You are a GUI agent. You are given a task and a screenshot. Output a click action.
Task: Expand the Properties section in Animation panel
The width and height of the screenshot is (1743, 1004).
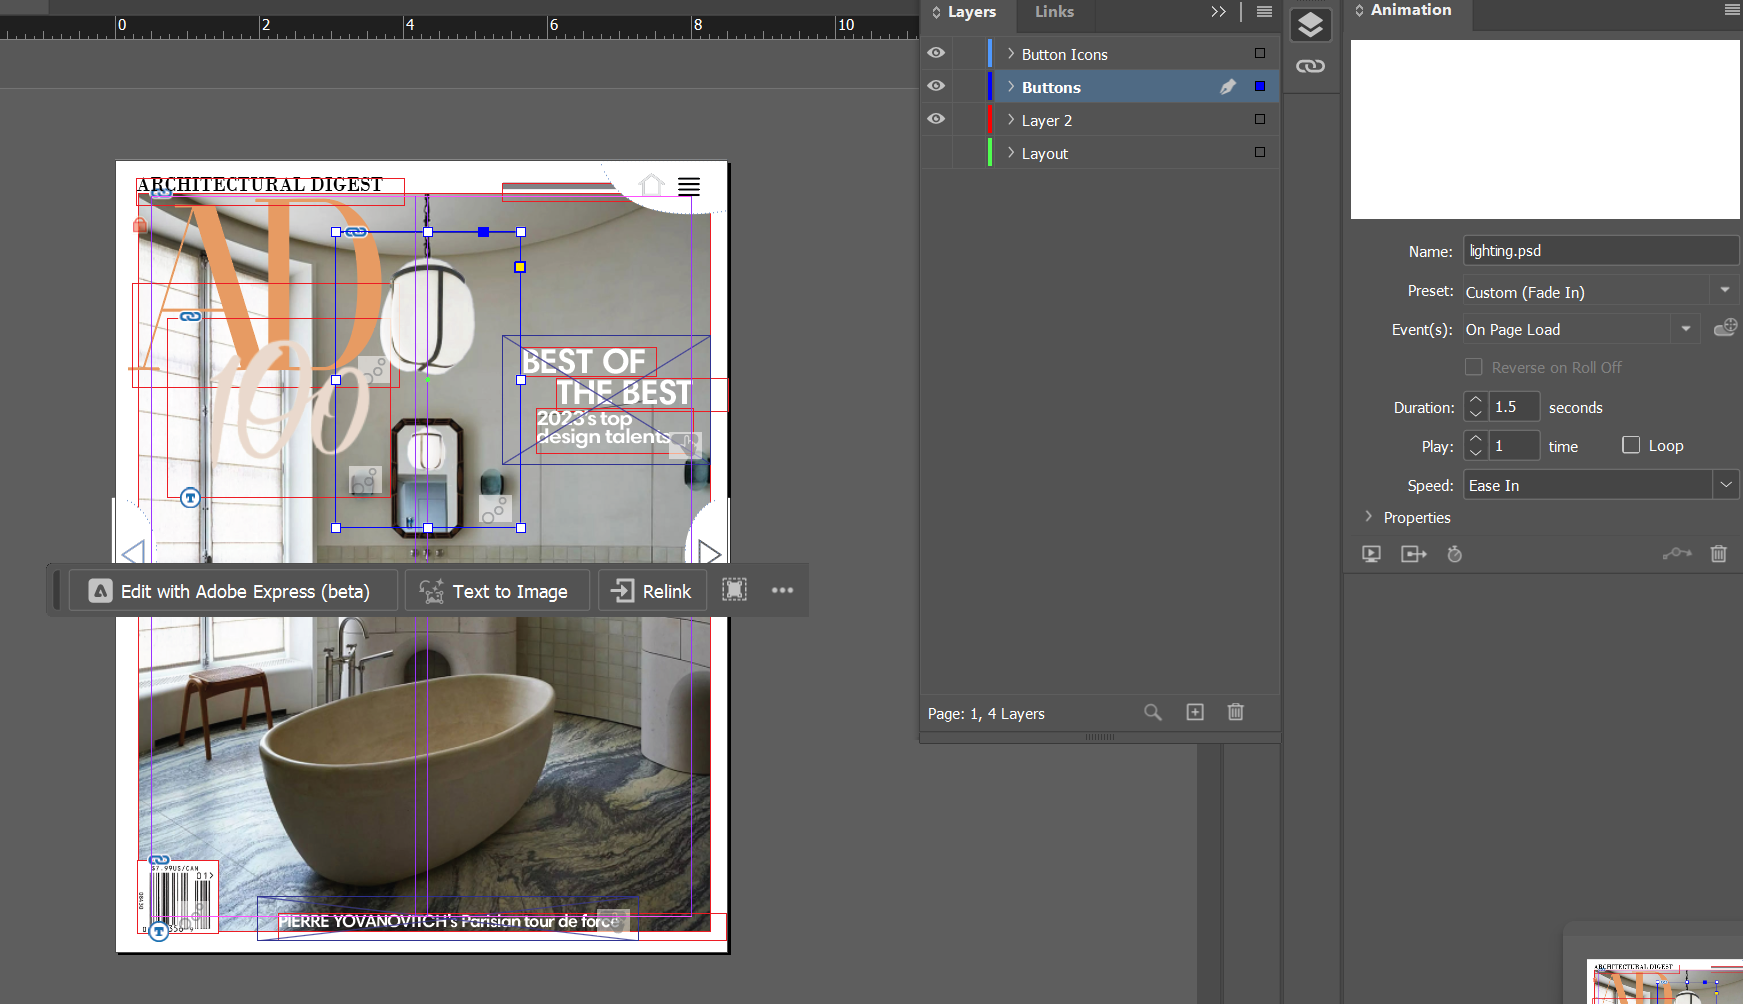(1368, 517)
